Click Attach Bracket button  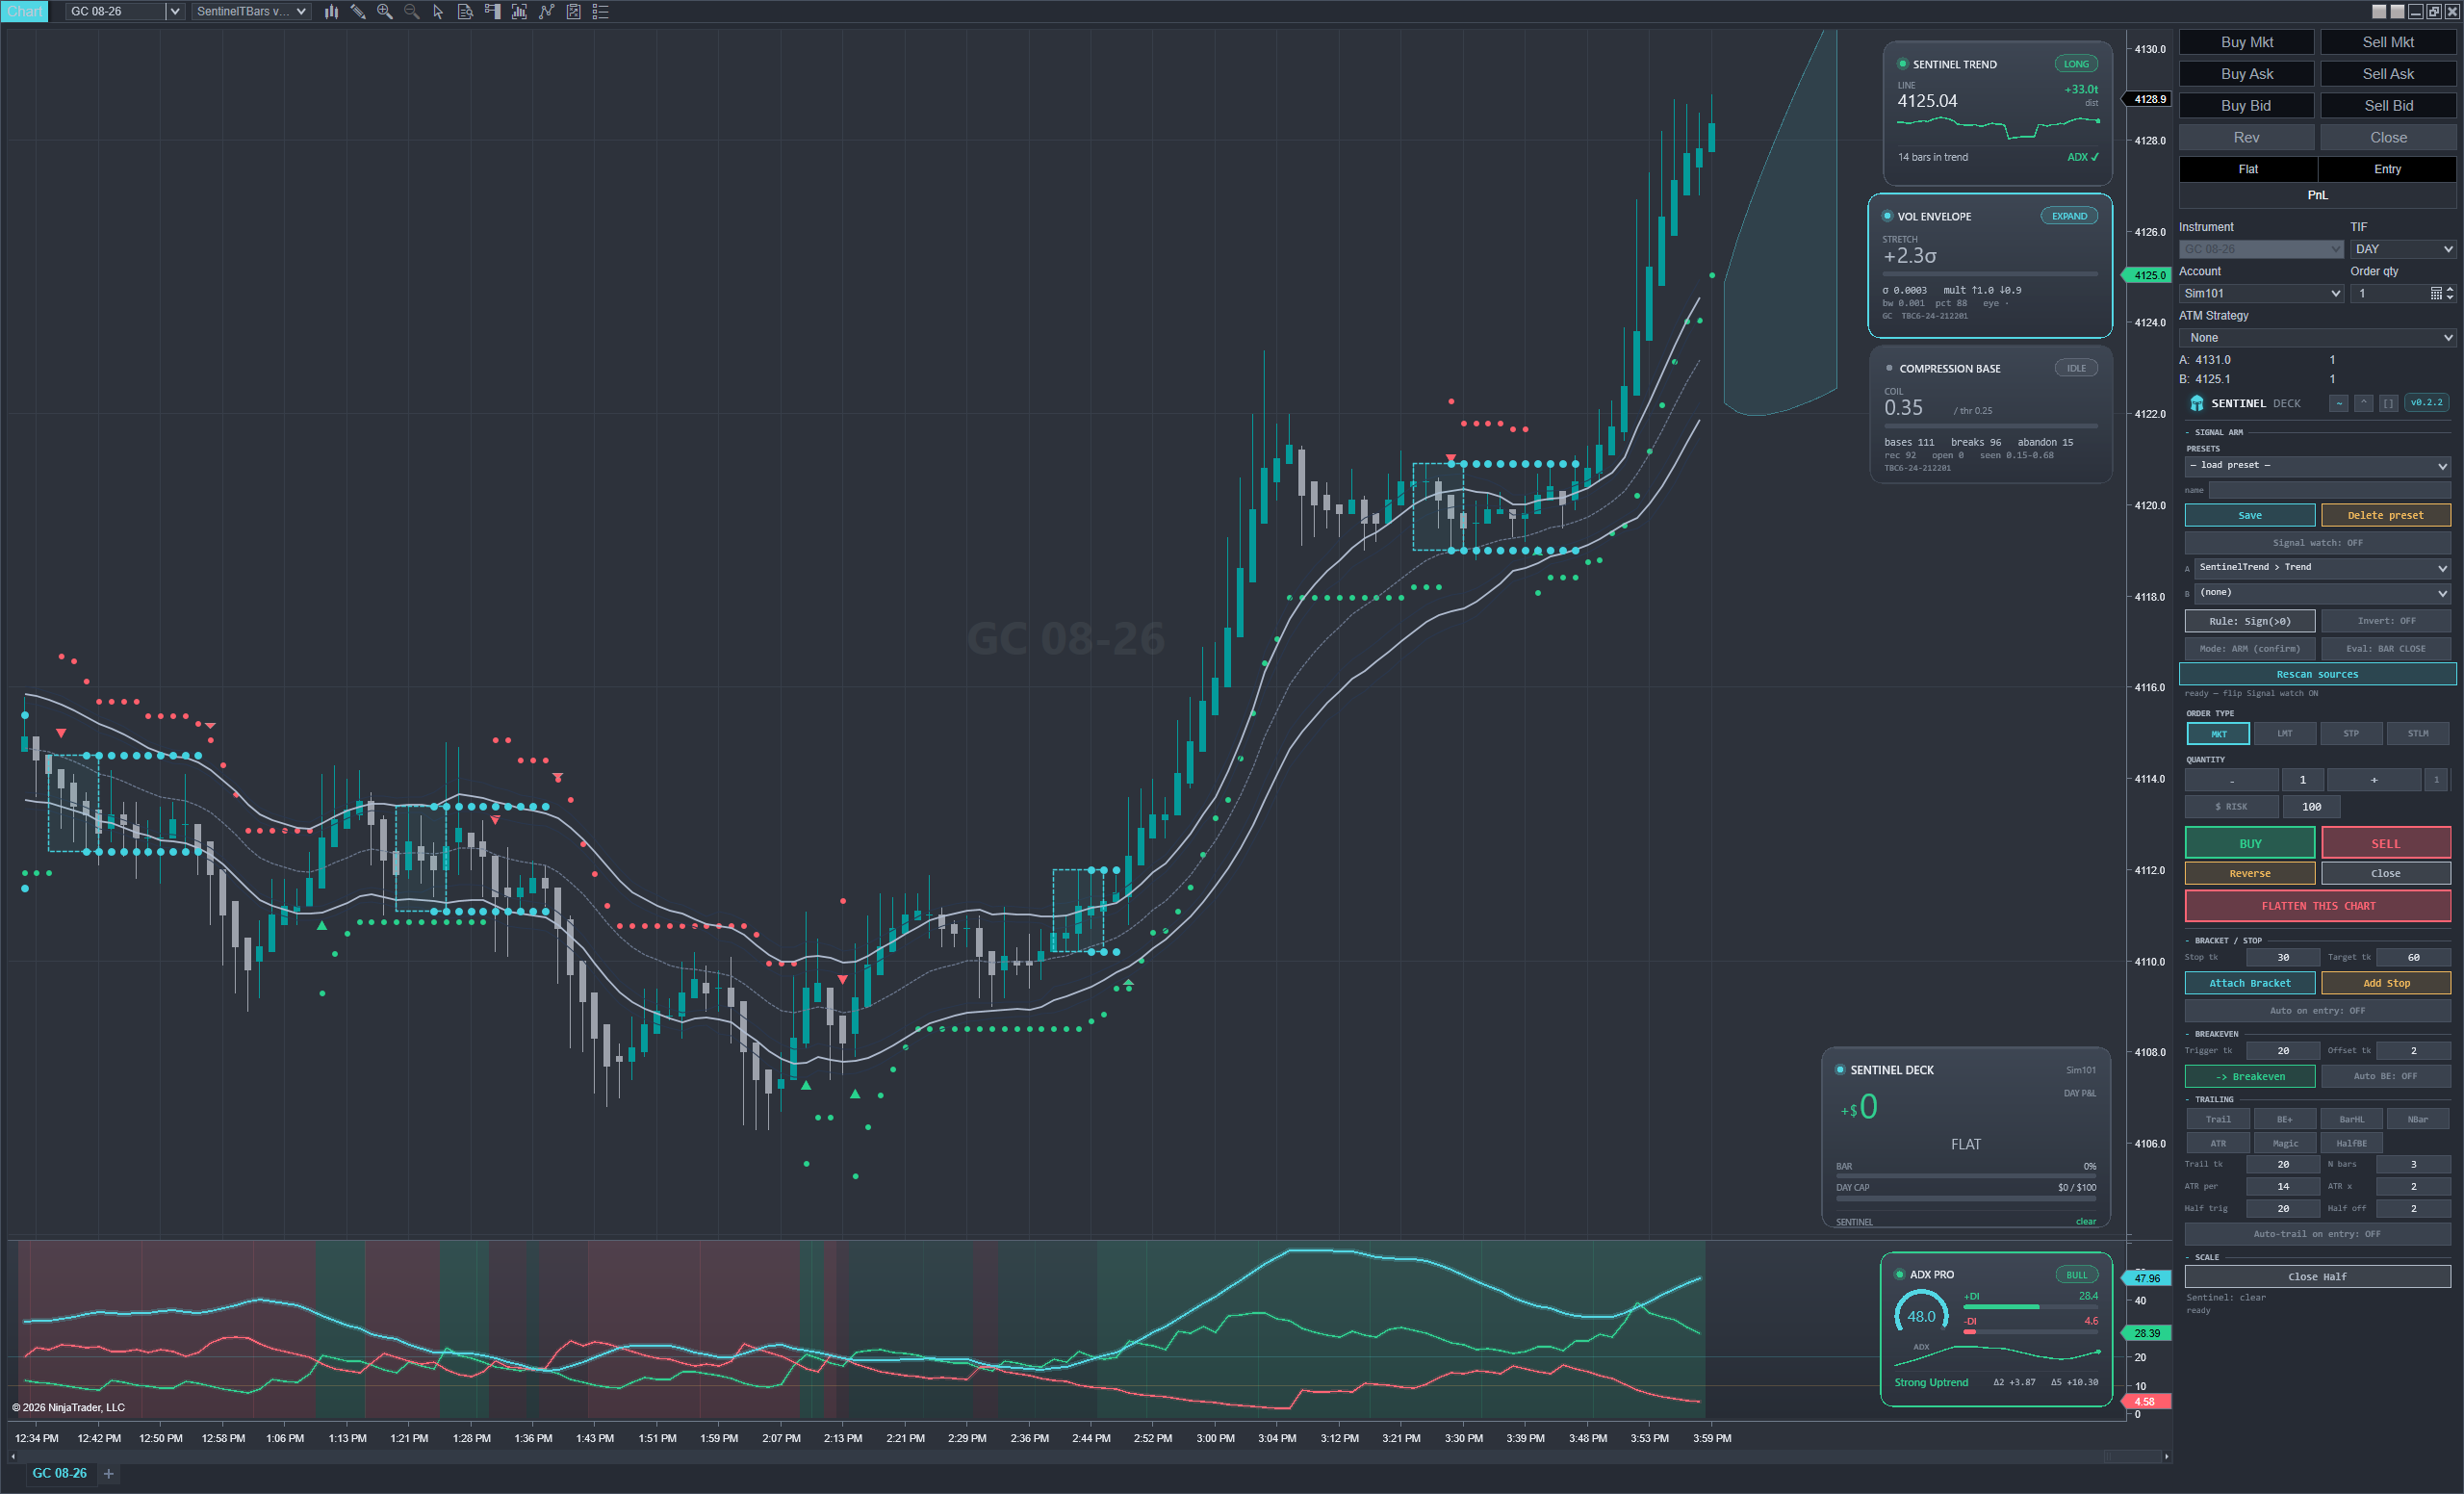2250,983
